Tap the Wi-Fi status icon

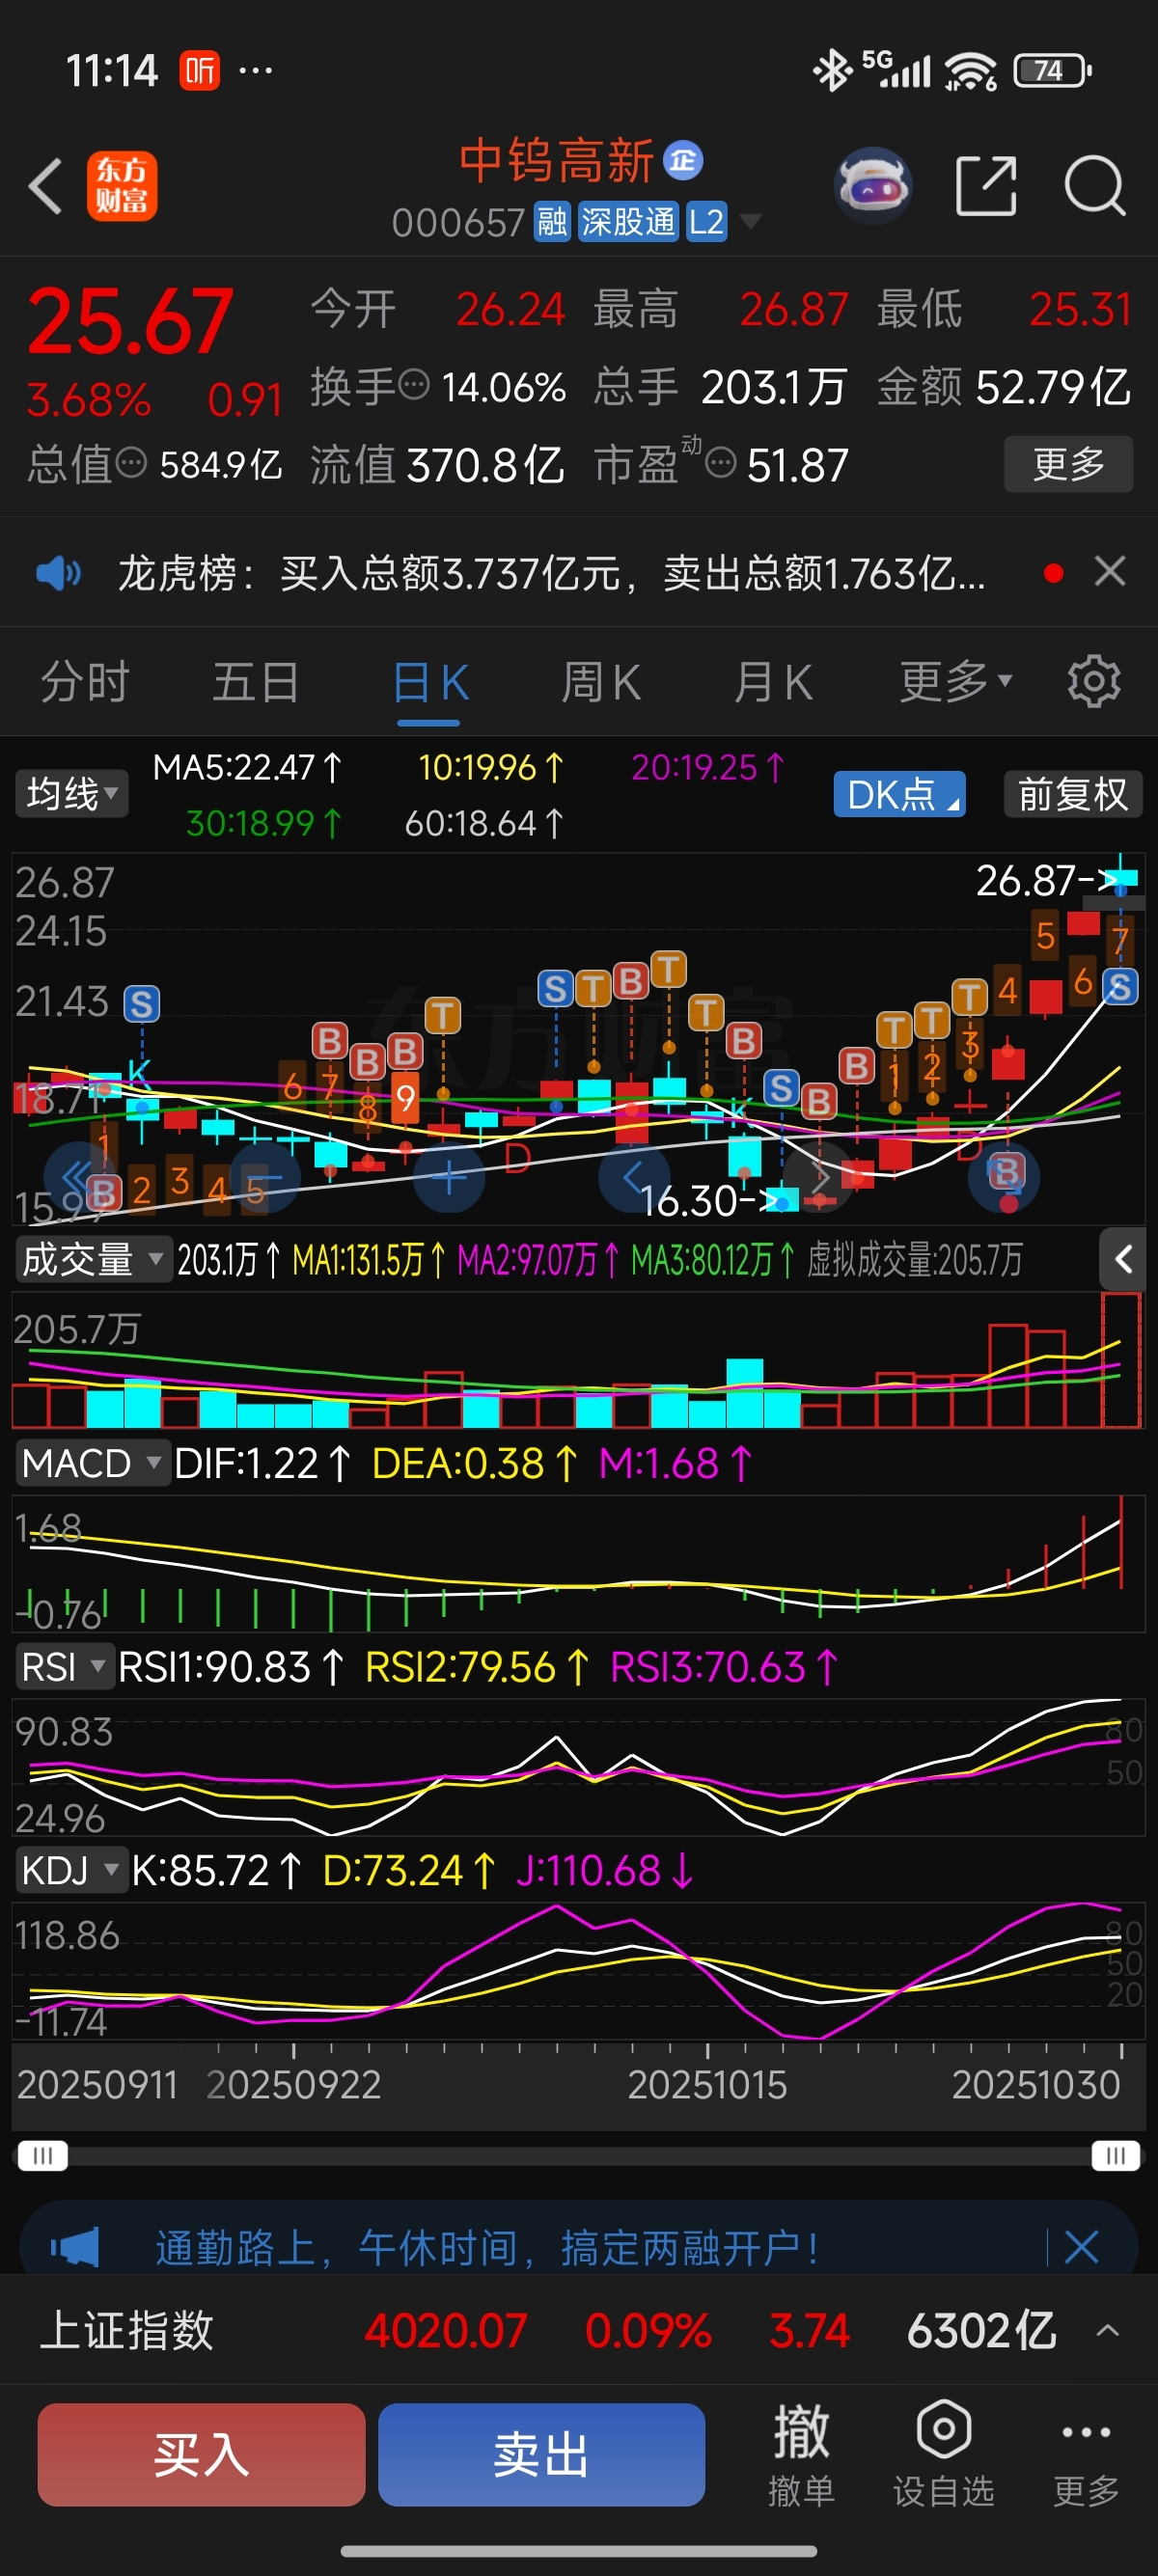click(x=969, y=70)
